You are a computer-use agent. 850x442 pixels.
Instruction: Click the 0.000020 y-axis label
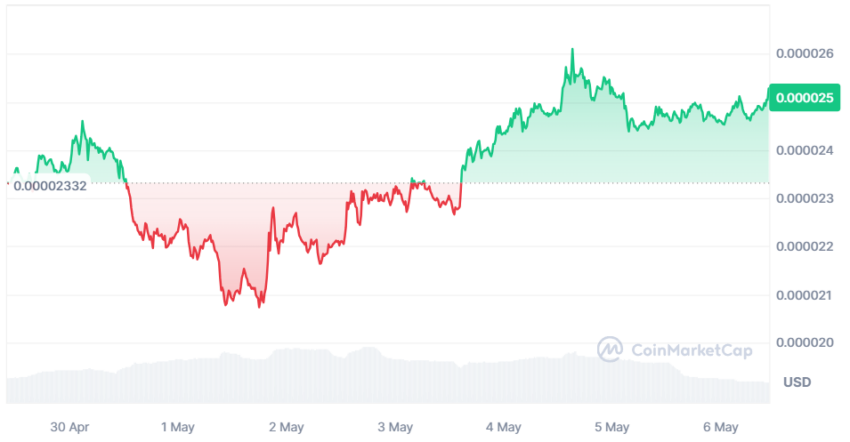click(804, 343)
